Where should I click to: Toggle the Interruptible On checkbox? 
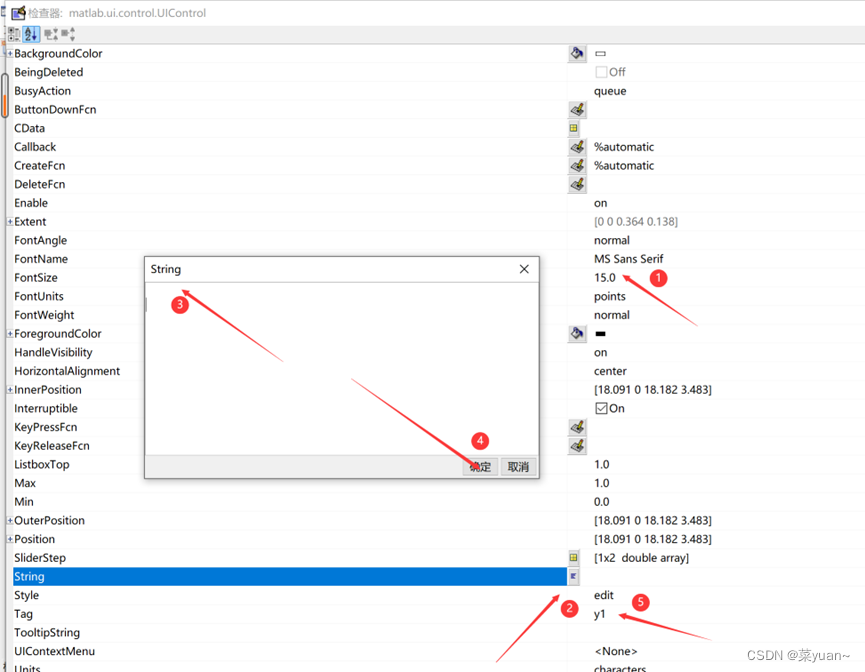coord(601,408)
